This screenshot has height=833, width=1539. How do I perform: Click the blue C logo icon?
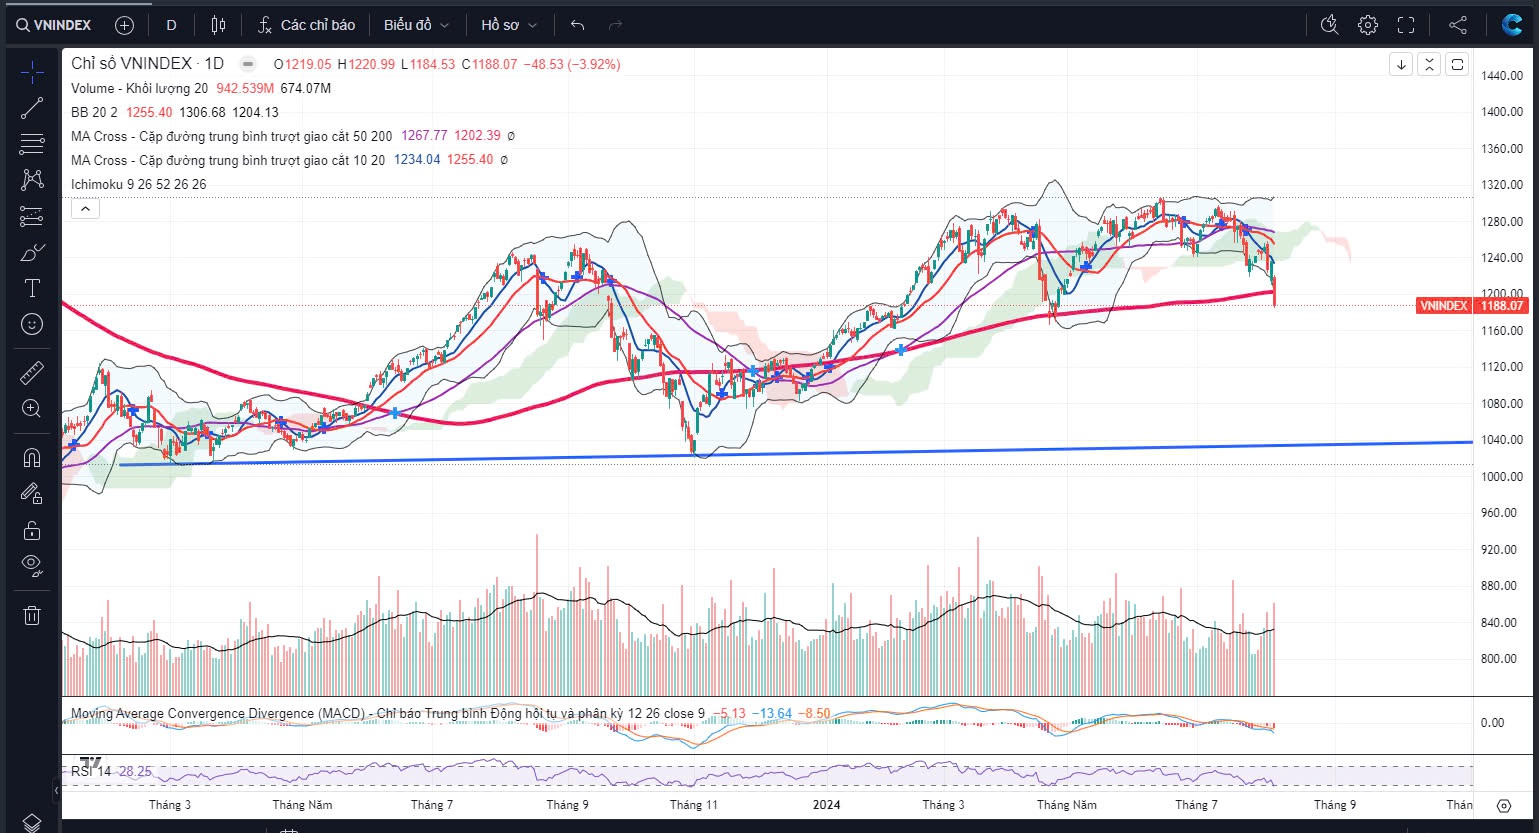click(1511, 25)
